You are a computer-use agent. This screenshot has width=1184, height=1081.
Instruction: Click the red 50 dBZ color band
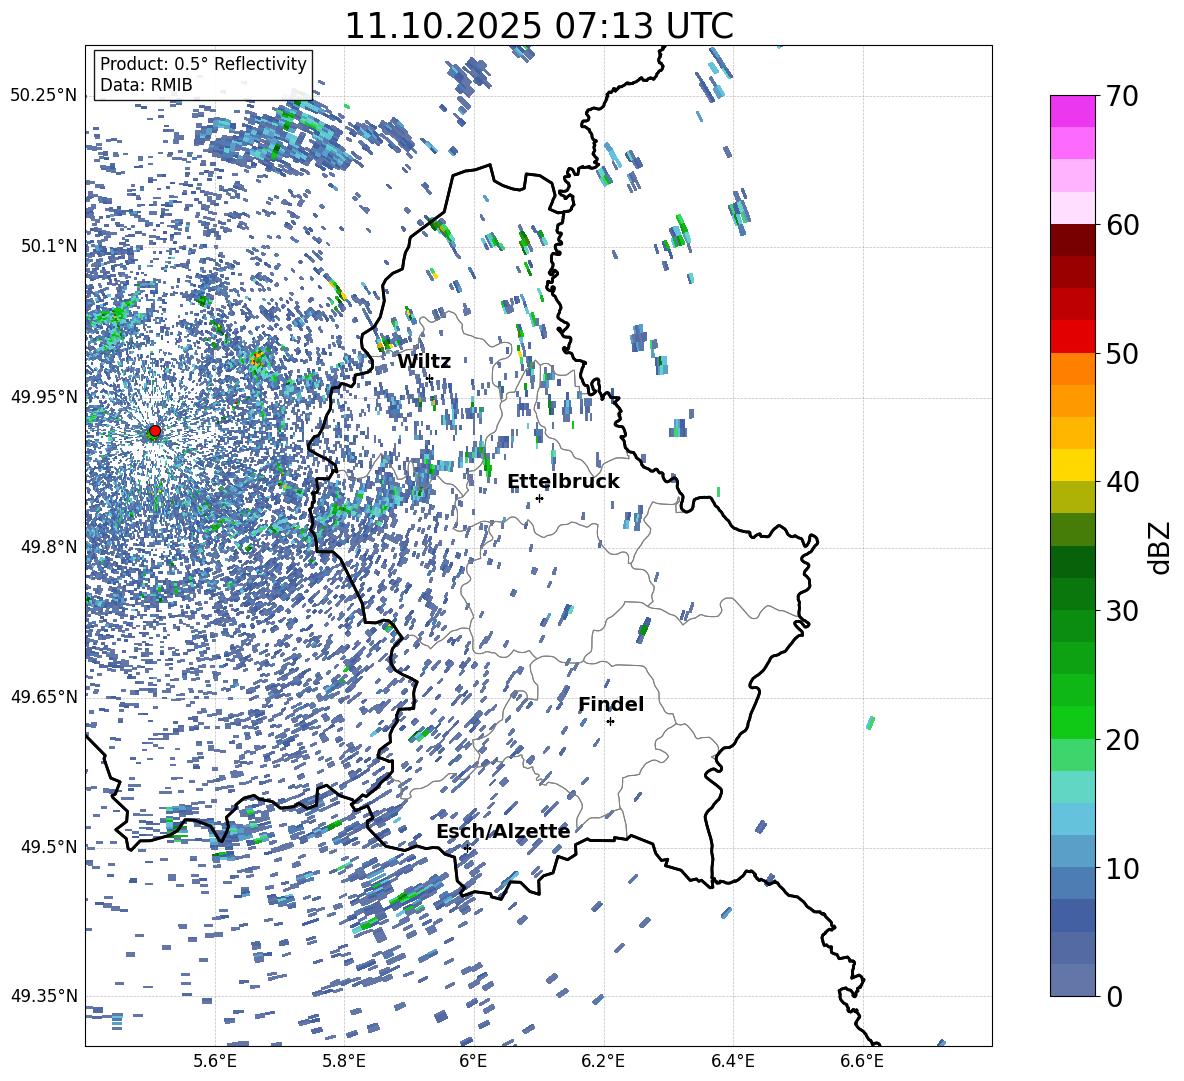[1072, 337]
